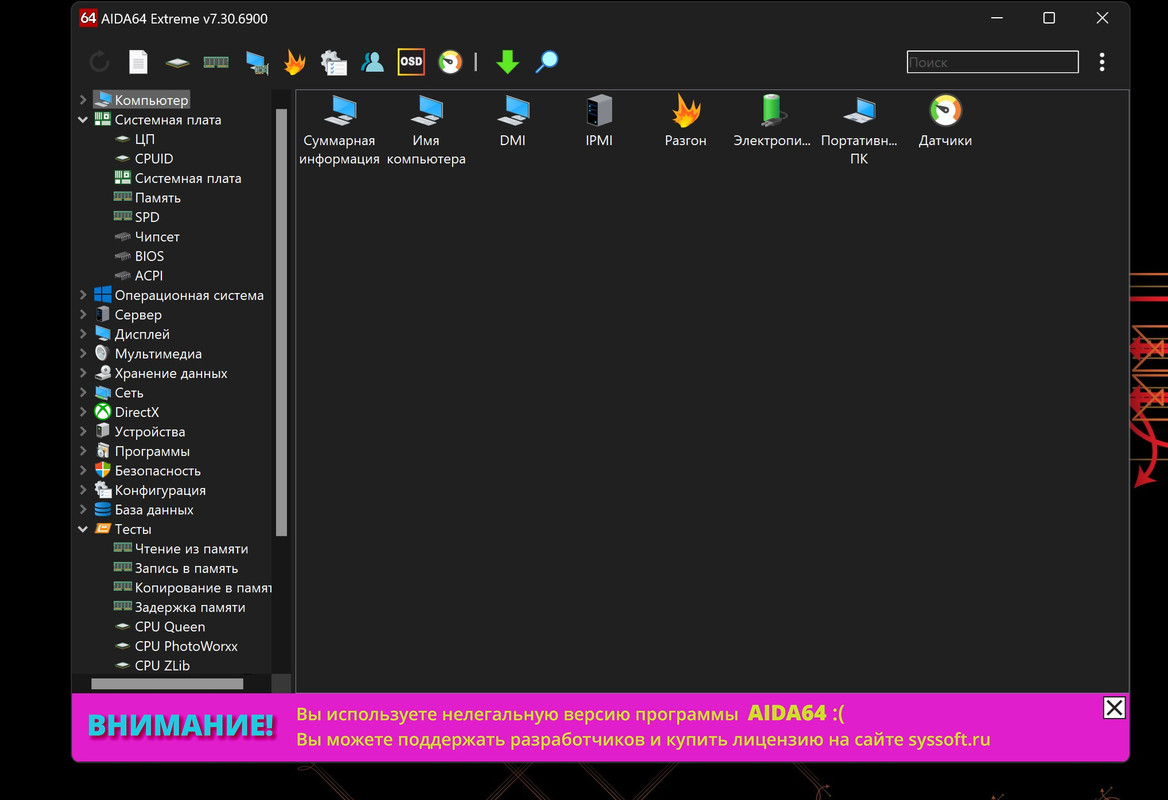Open the Электропитание battery icon
Screen dimensions: 1168x800
(x=772, y=121)
